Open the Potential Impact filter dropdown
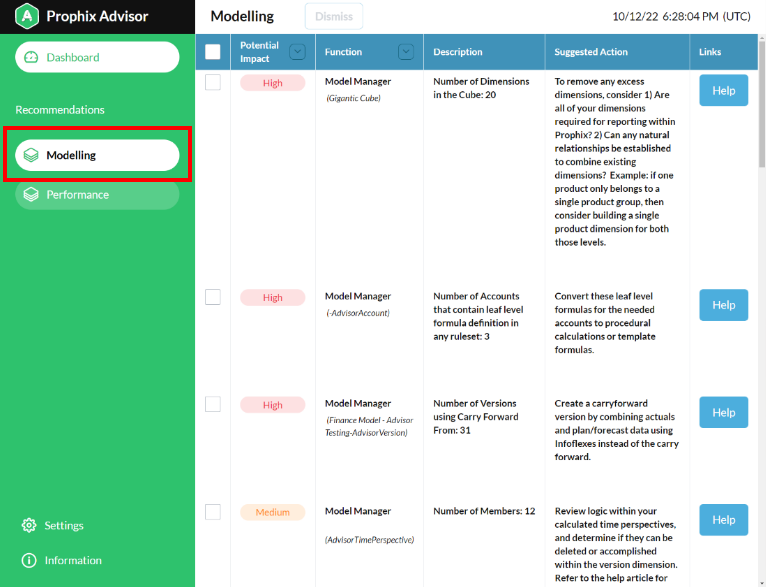This screenshot has height=587, width=766. 297,52
